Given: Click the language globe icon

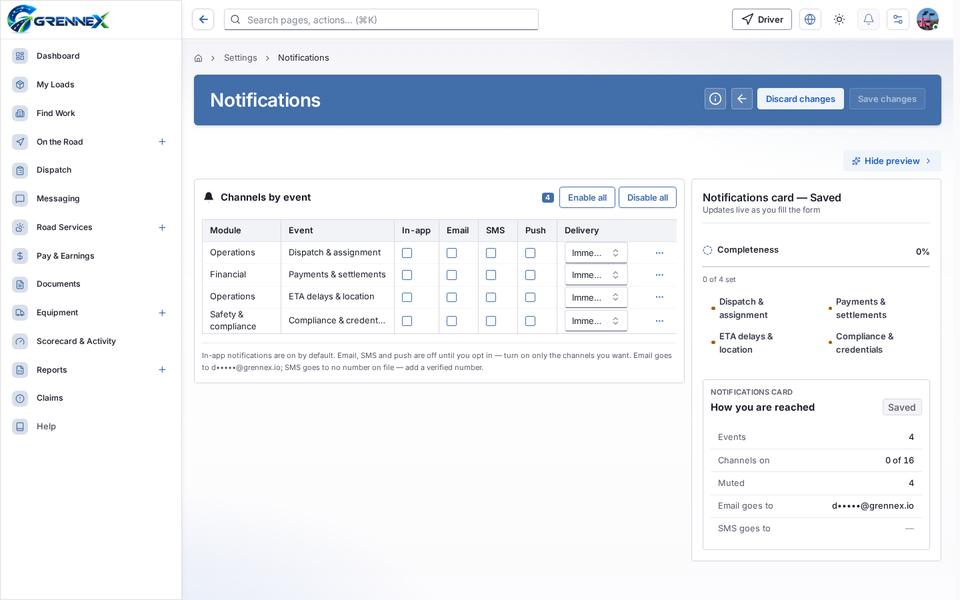Looking at the screenshot, I should [x=809, y=20].
